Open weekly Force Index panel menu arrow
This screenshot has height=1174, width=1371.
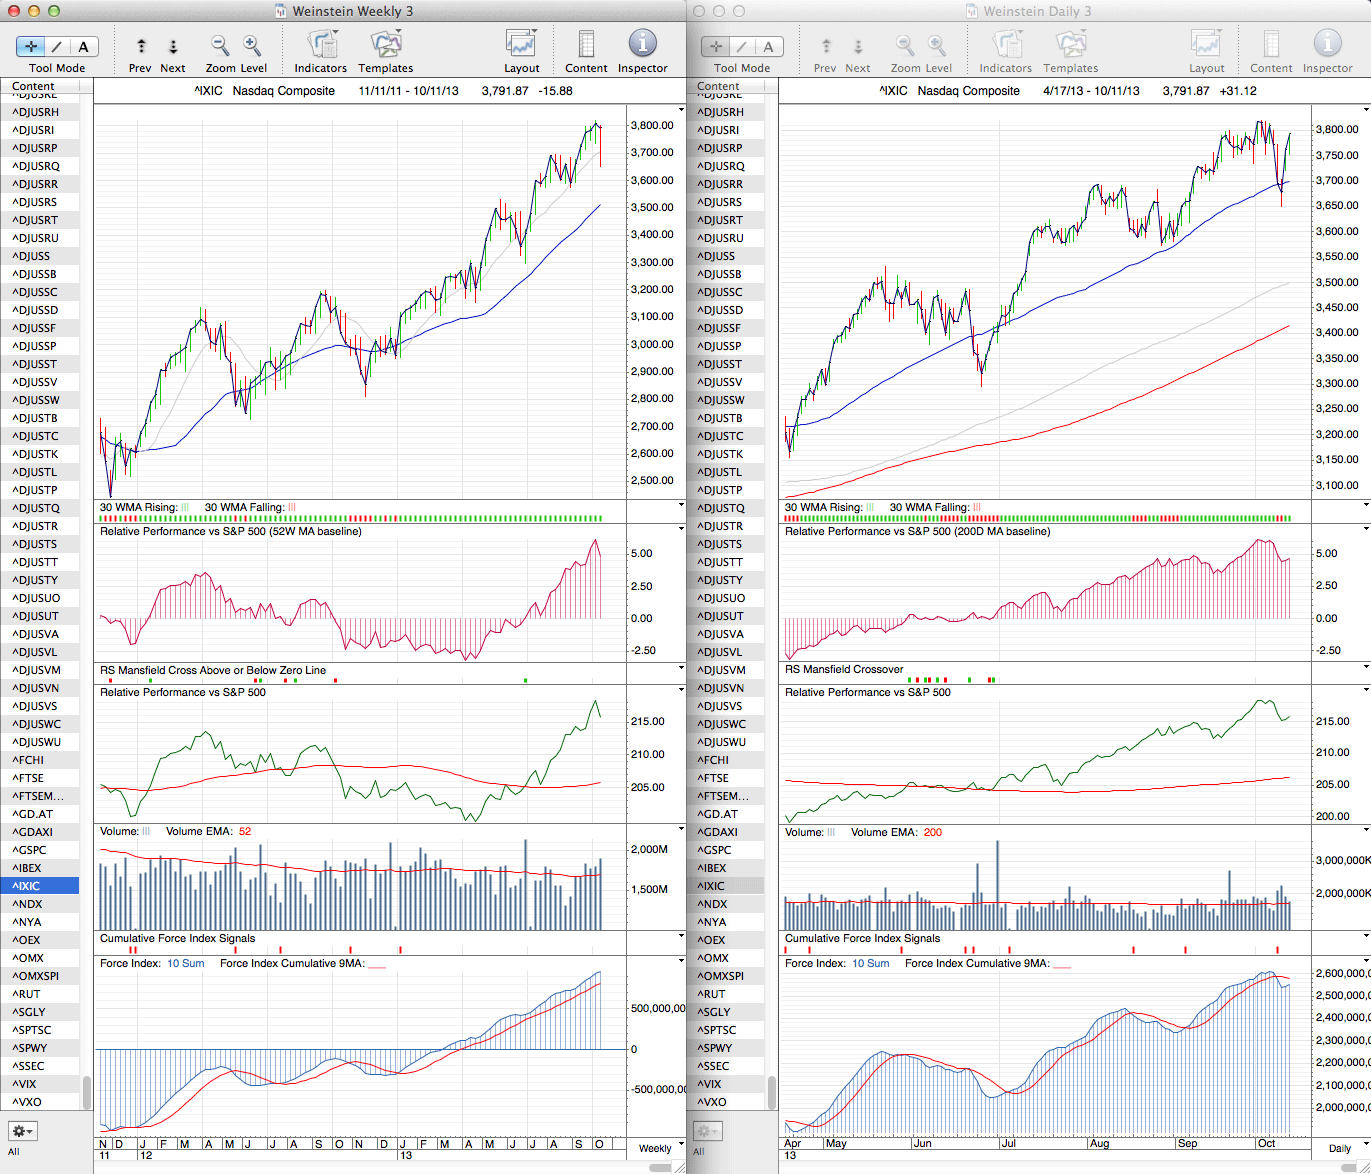pos(681,961)
